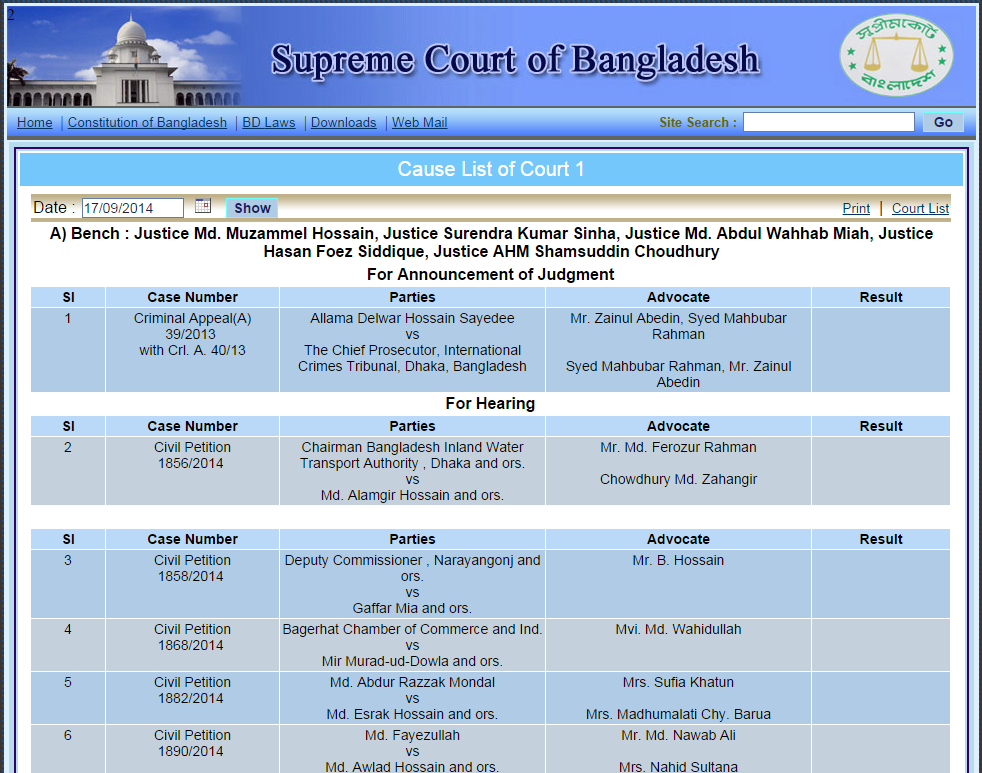Click Case Number header in the Announcement of Judgment table
This screenshot has height=773, width=982.
click(x=192, y=297)
